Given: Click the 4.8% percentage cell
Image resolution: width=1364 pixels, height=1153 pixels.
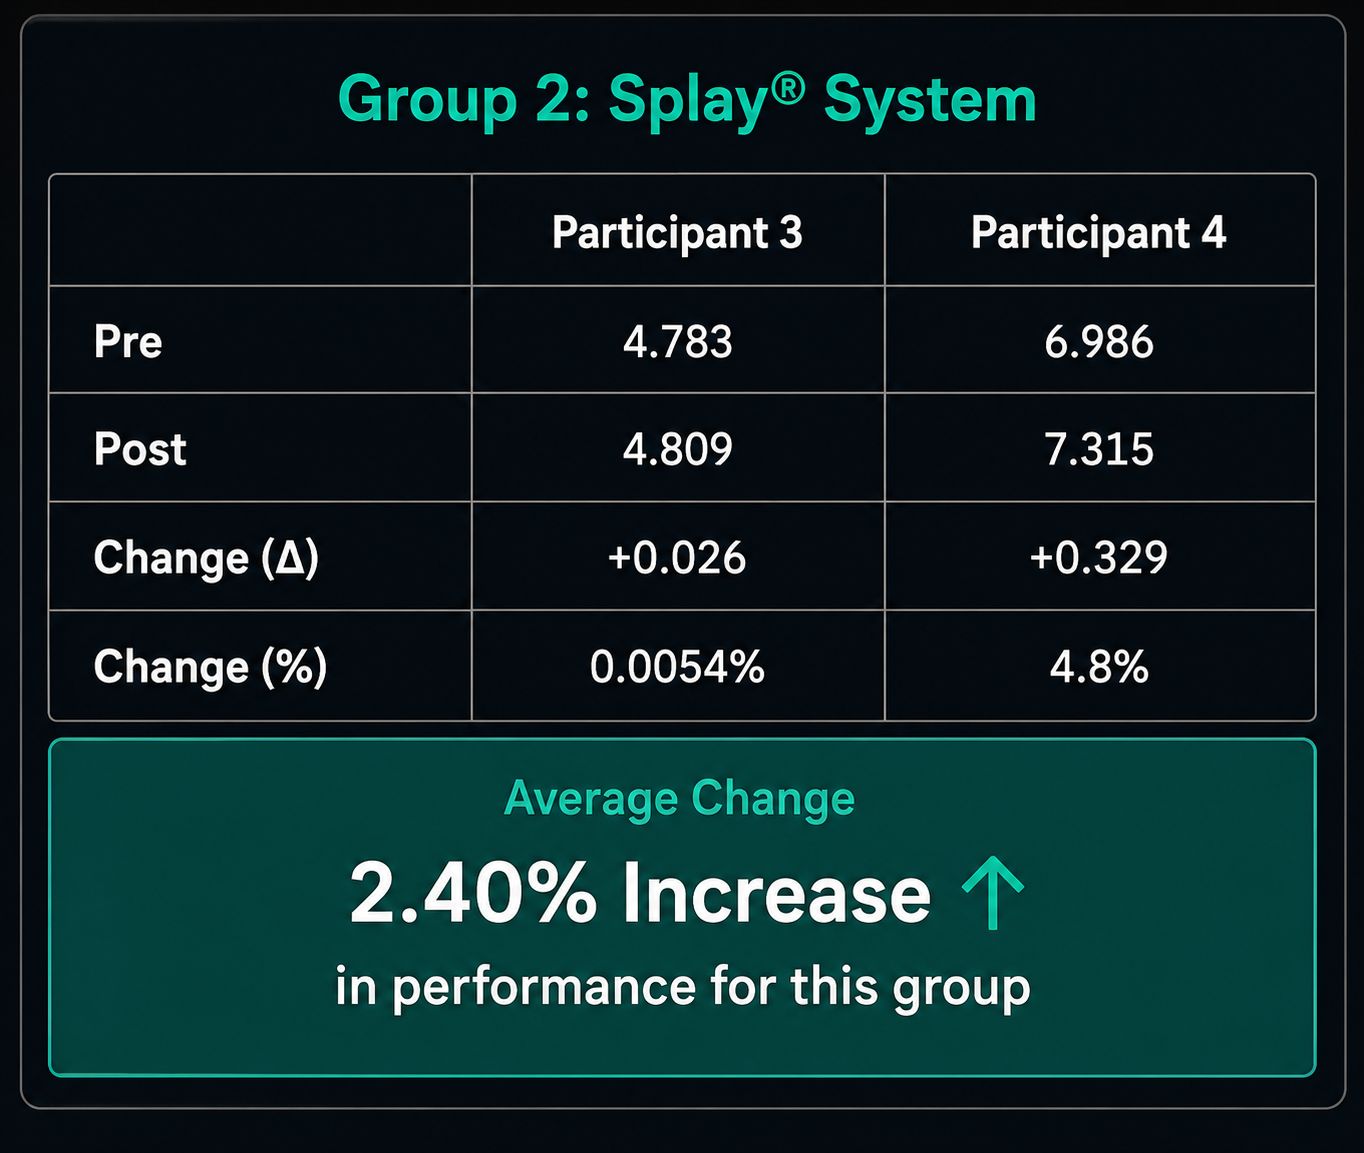Looking at the screenshot, I should click(x=1099, y=666).
